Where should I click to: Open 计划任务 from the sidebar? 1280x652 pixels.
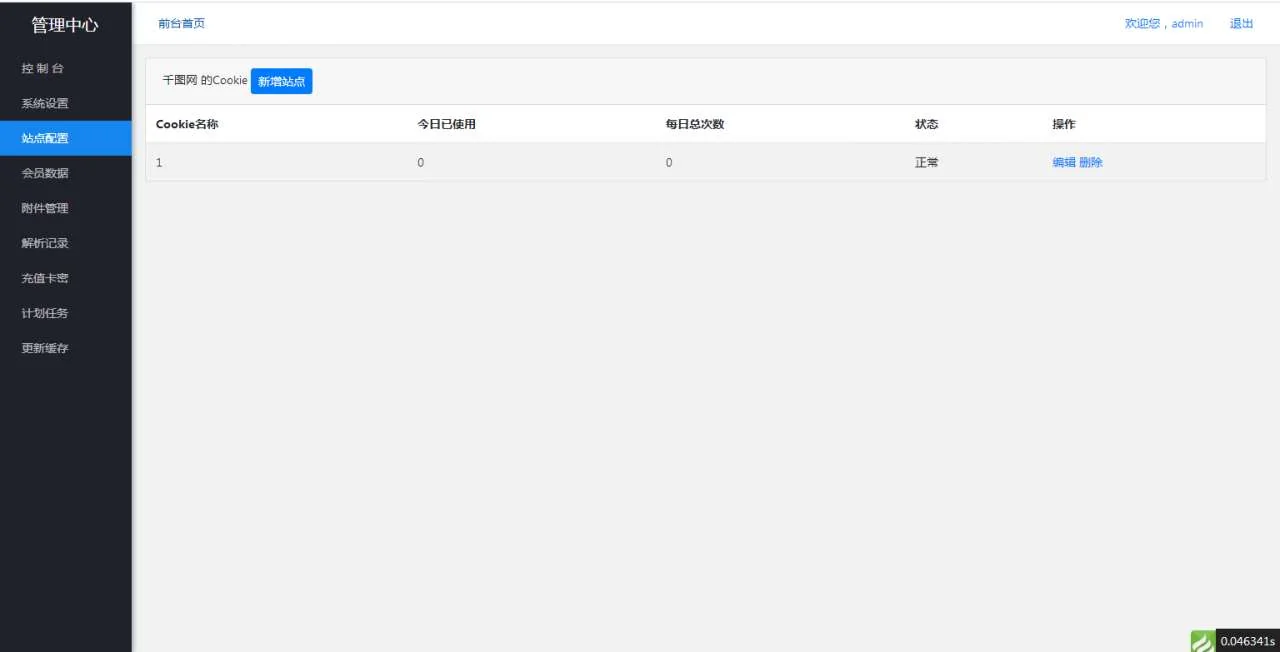point(45,314)
